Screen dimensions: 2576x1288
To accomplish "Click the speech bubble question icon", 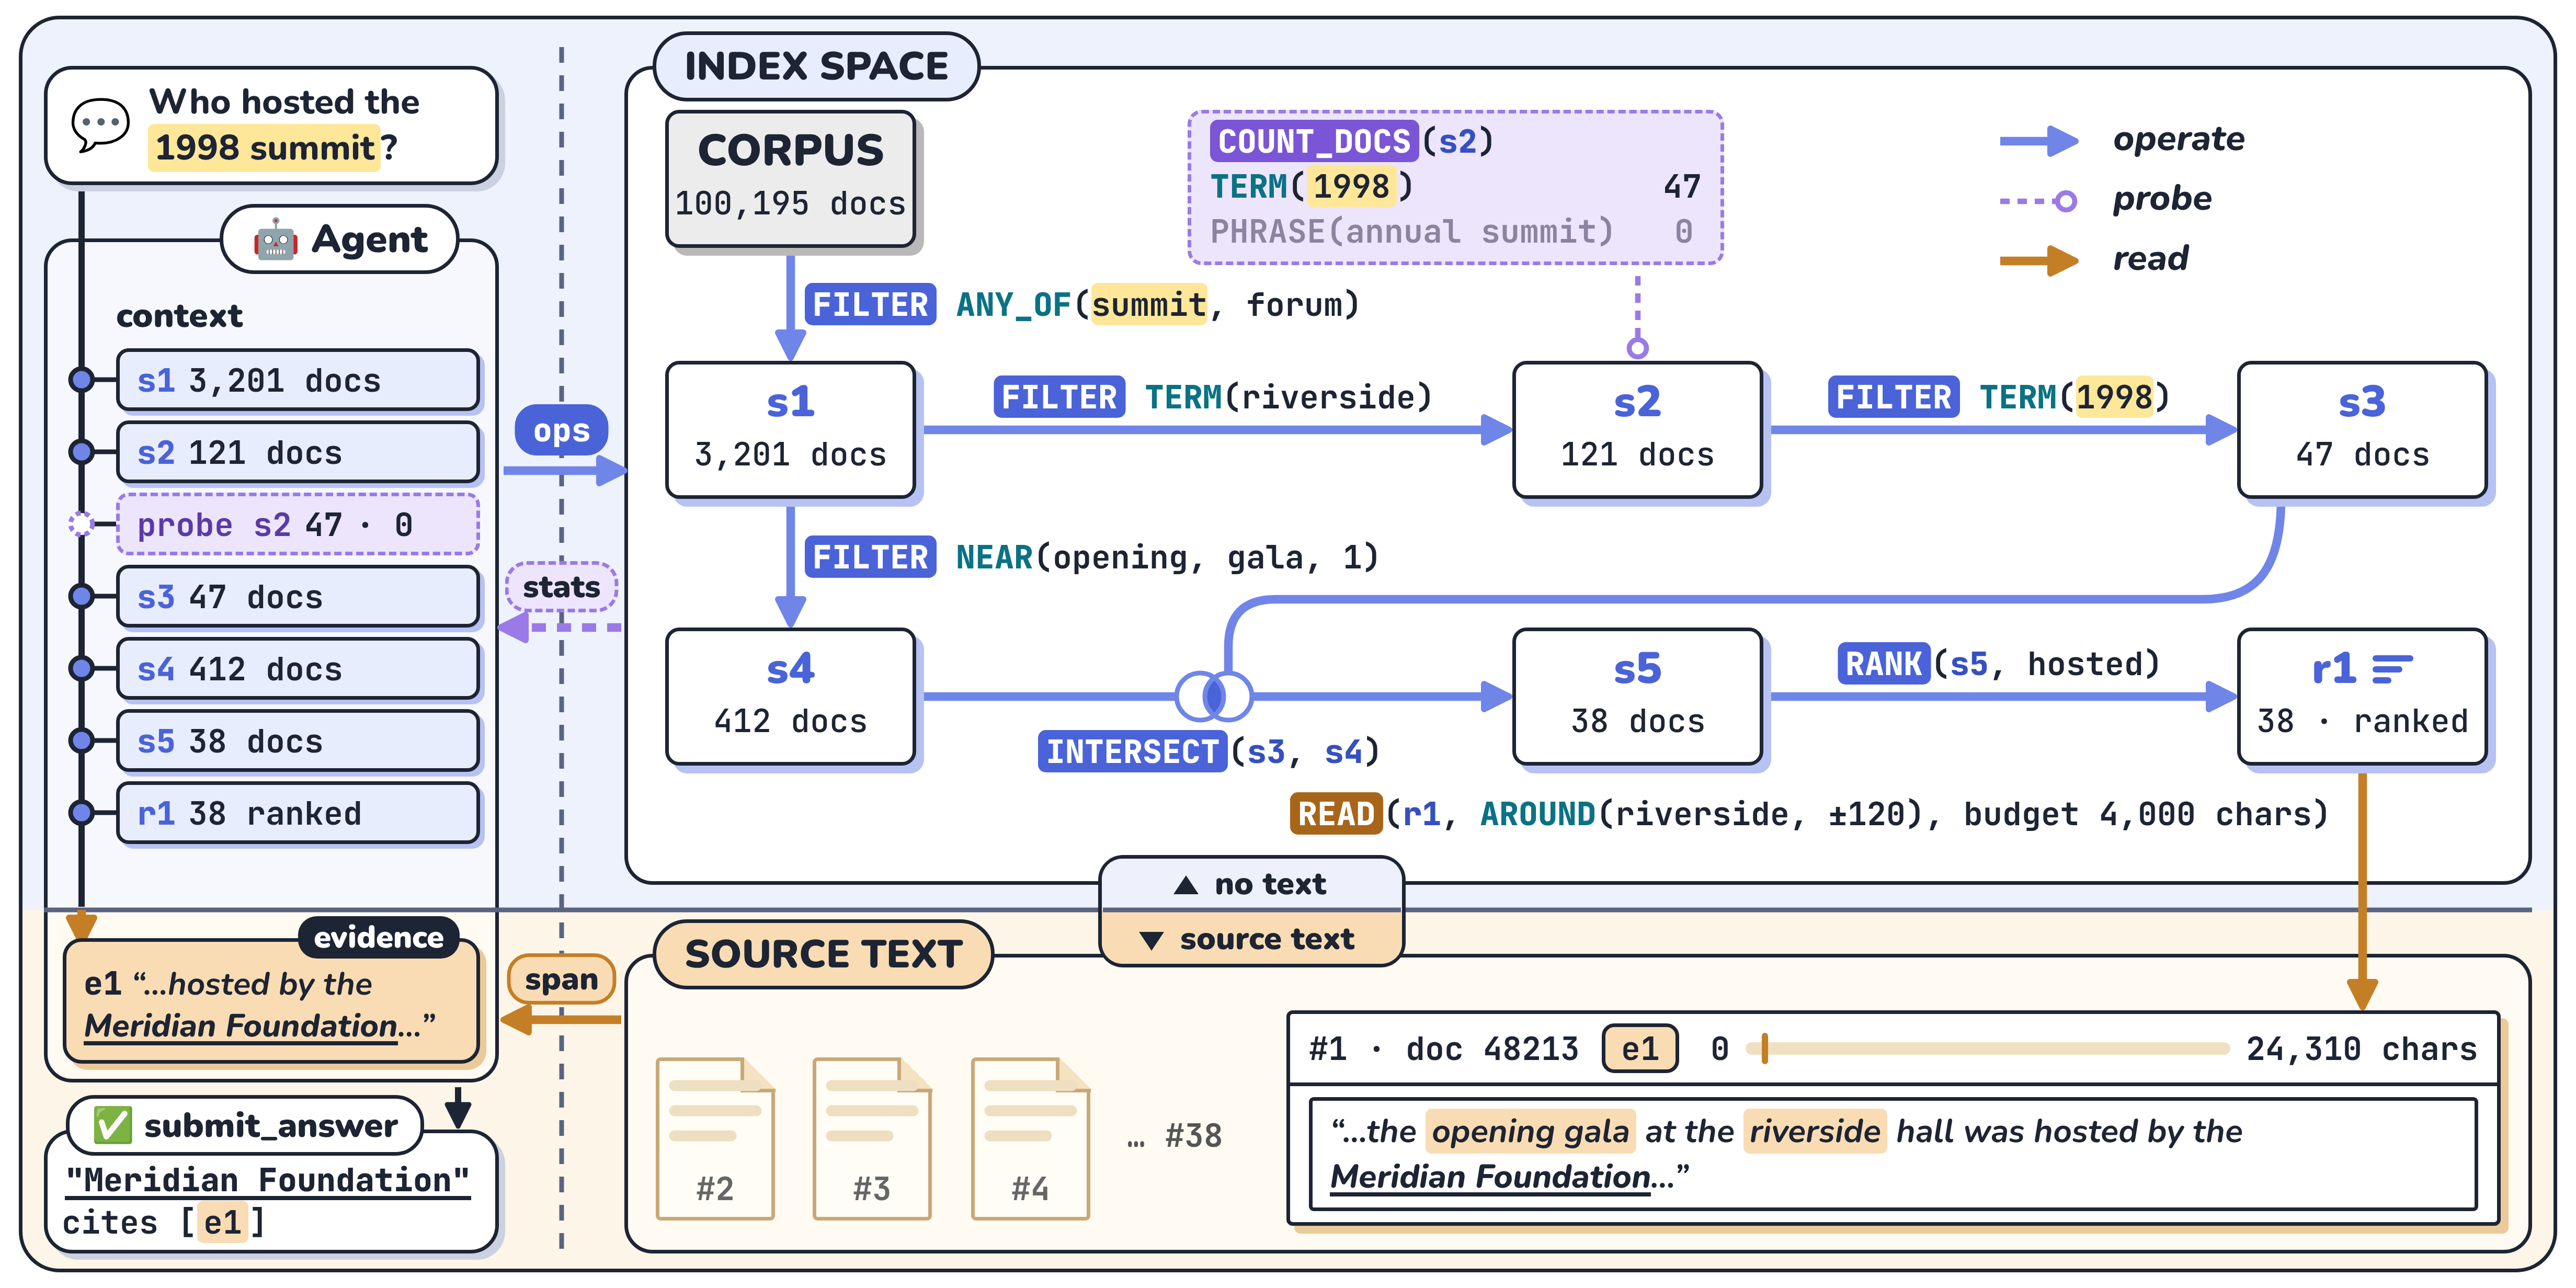I will tap(100, 126).
